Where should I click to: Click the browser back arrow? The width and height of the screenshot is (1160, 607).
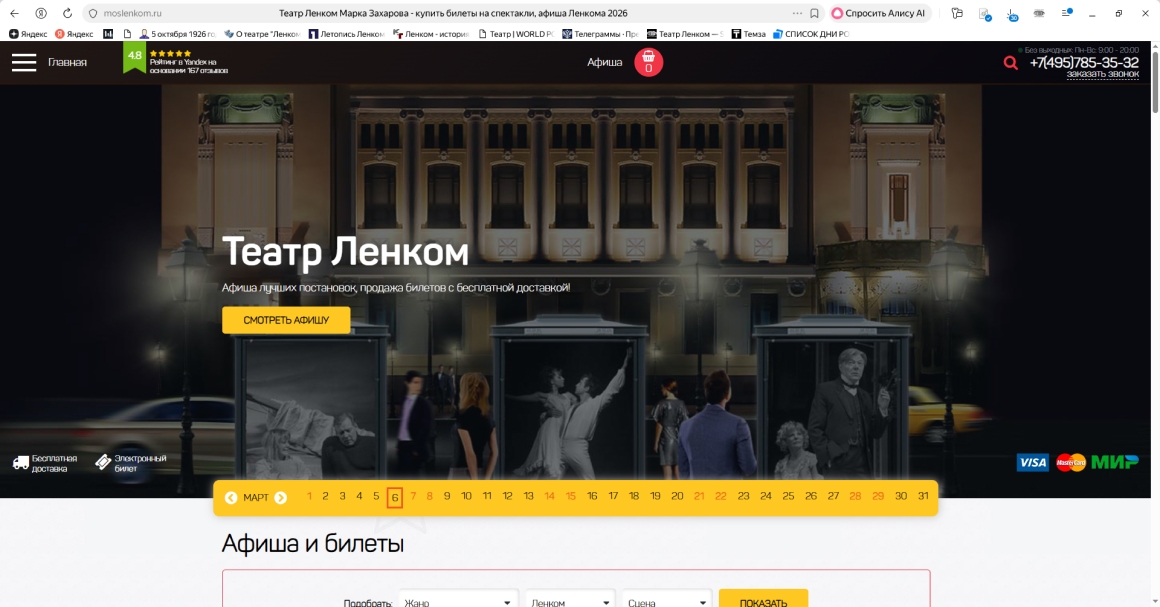click(14, 13)
